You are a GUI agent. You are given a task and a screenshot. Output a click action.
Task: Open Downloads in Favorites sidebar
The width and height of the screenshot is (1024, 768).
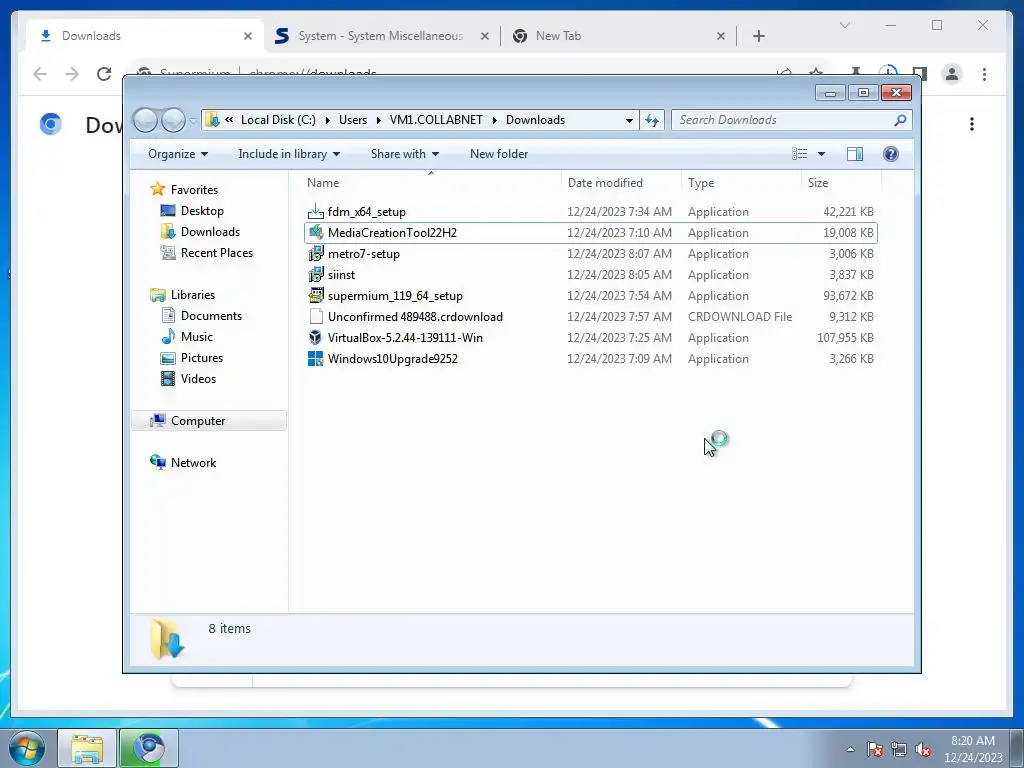pyautogui.click(x=210, y=232)
